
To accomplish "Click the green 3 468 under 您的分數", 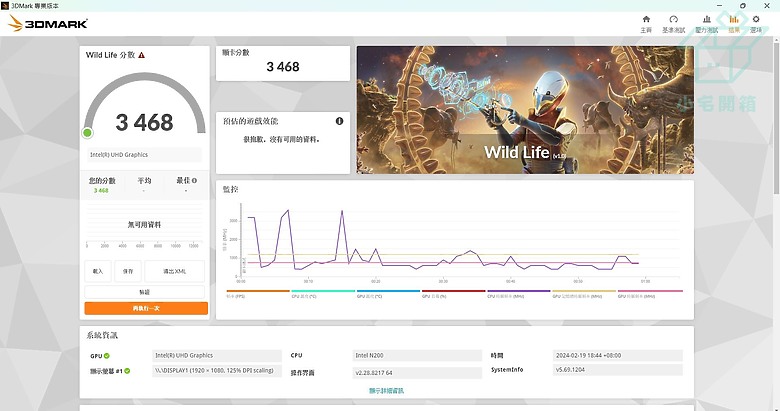I will pyautogui.click(x=101, y=191).
